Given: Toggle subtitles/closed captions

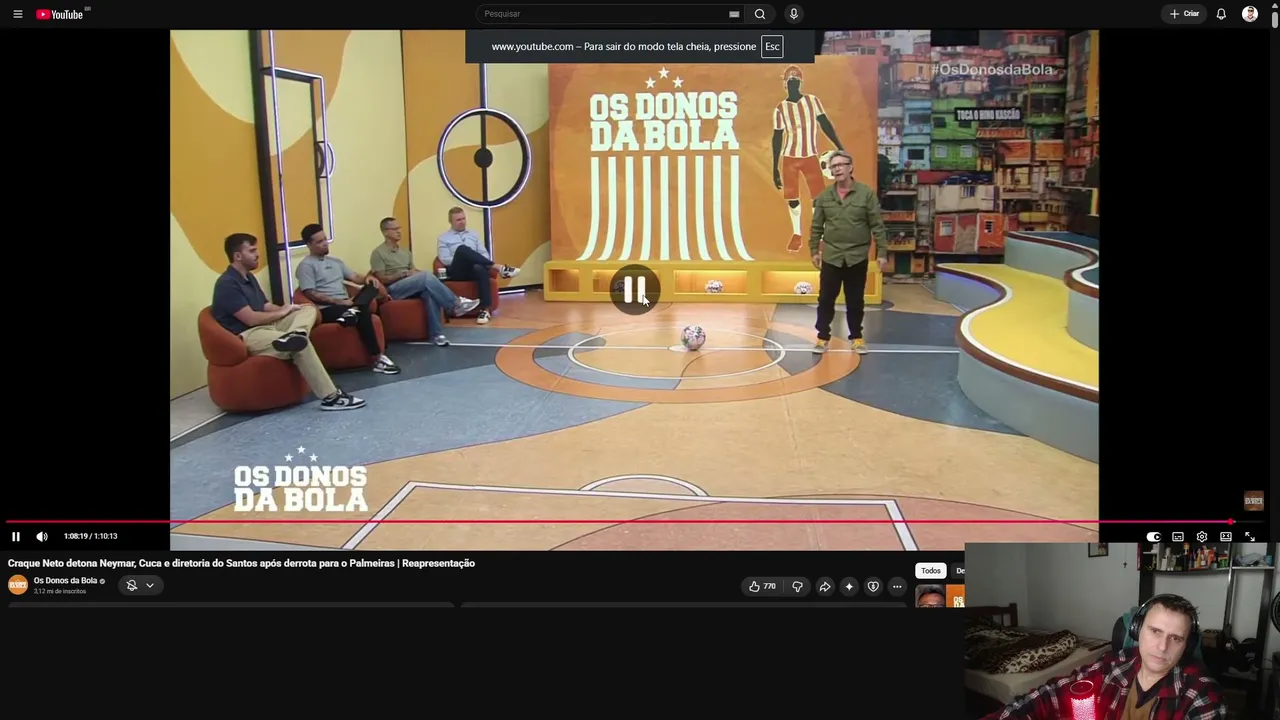Looking at the screenshot, I should pos(1178,537).
